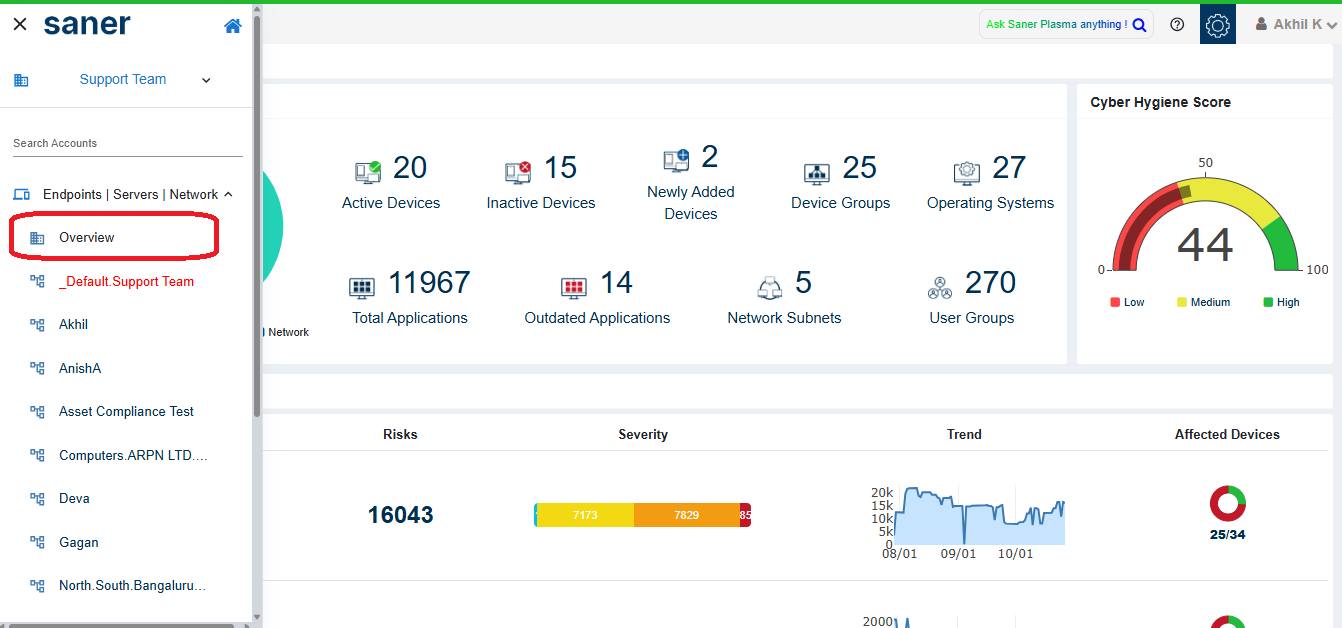Select Overview in the sidebar
This screenshot has height=628, width=1342.
87,238
